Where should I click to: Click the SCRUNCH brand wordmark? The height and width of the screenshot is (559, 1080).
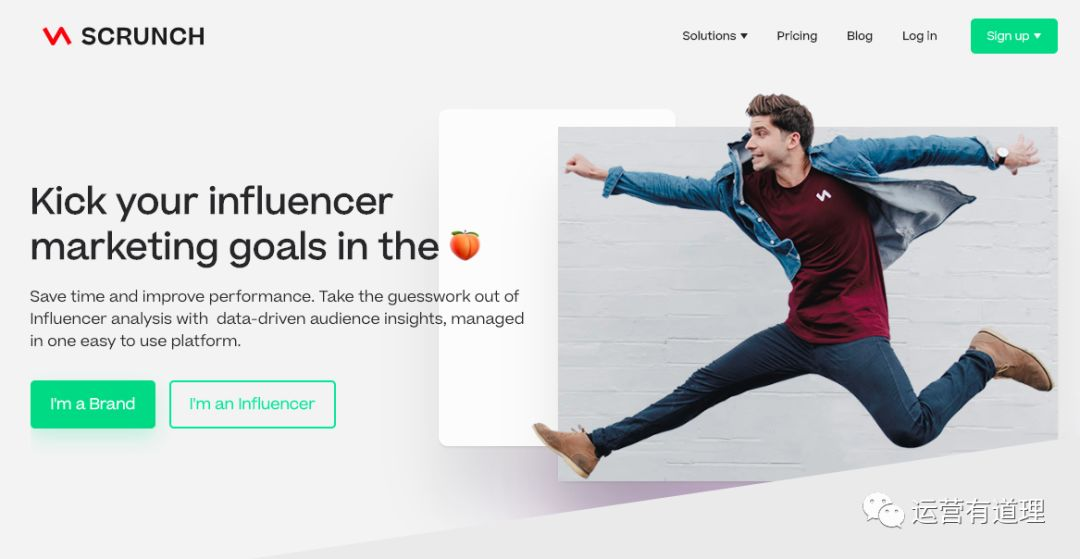[143, 36]
